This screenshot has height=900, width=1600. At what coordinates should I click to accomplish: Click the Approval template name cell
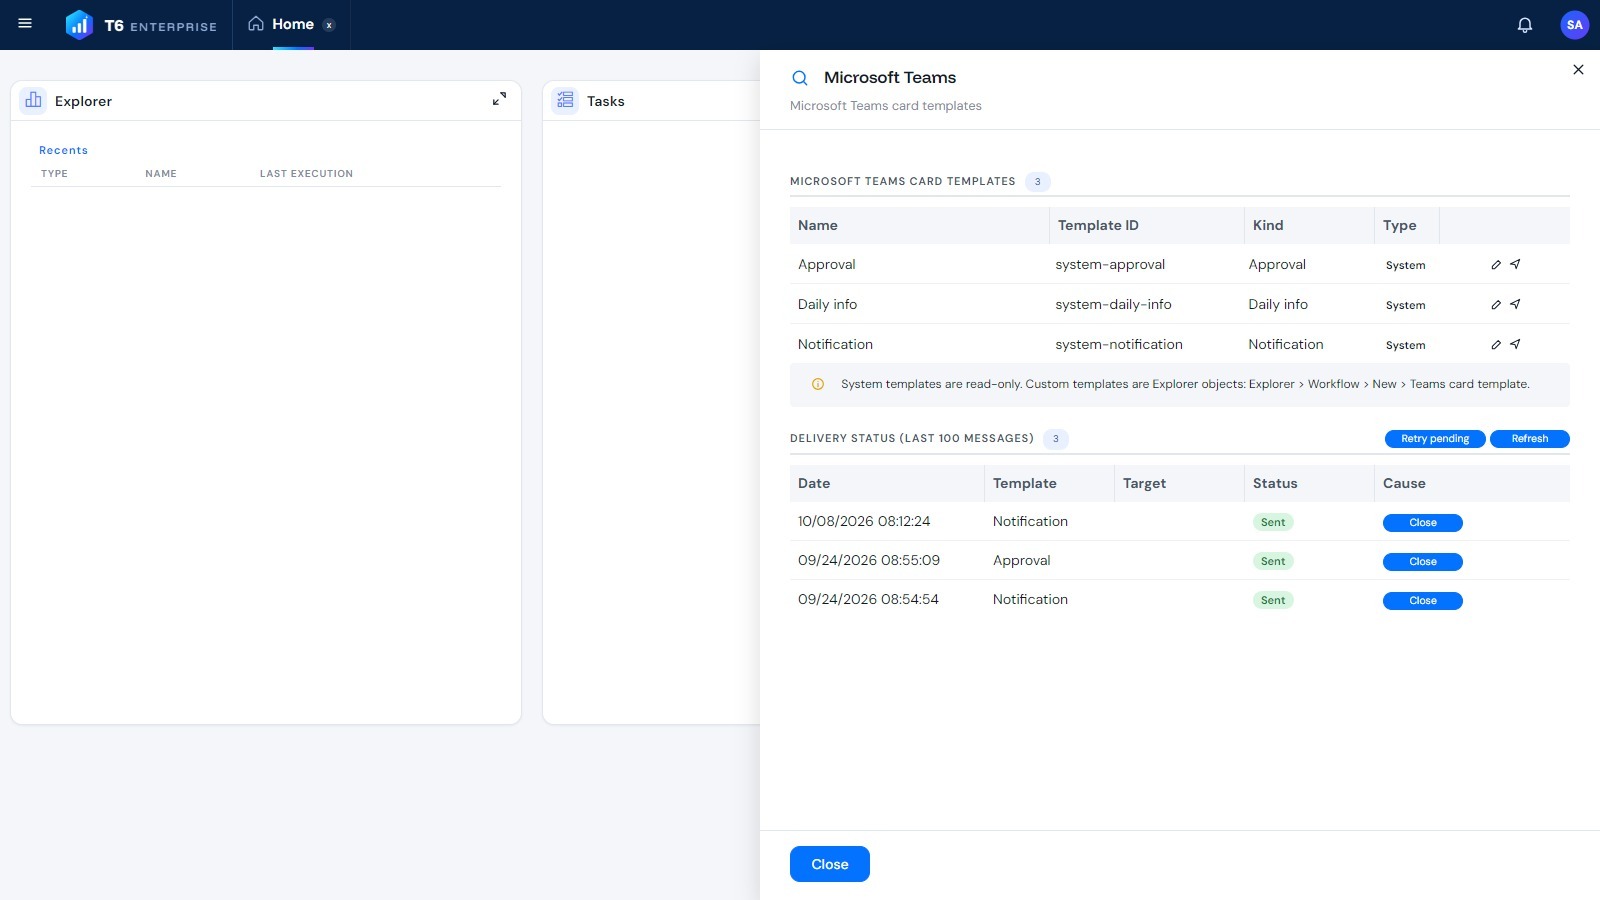(826, 264)
